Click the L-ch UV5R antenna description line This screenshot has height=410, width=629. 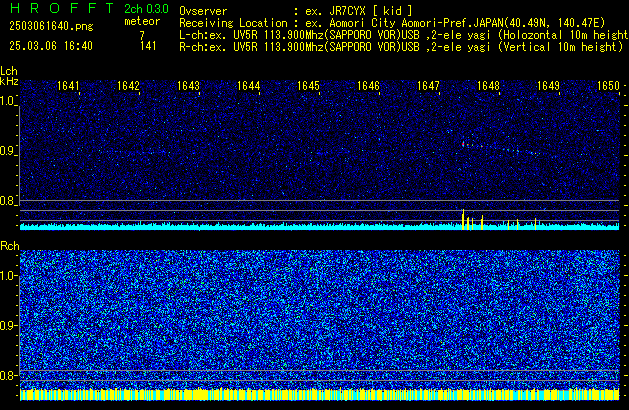(x=404, y=35)
